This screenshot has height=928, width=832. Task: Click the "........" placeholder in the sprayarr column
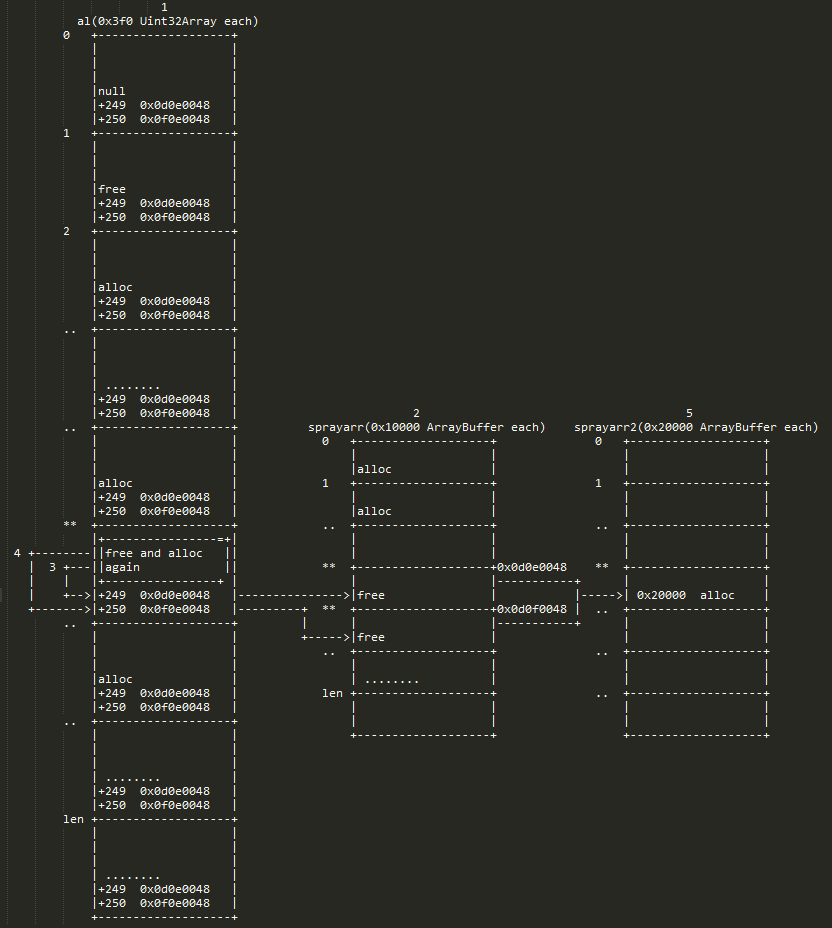coord(392,681)
